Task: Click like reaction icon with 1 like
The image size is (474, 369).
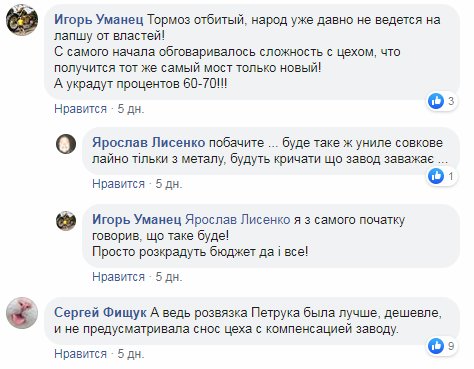Action: [x=436, y=176]
